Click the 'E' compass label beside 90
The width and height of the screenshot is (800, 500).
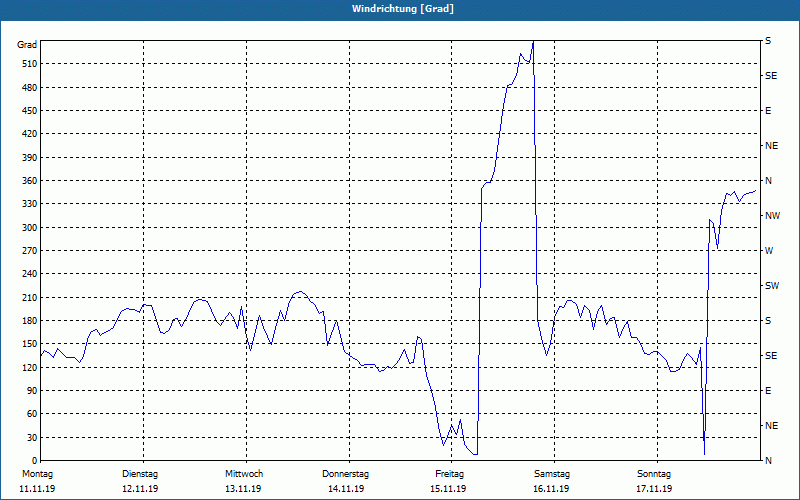[768, 391]
